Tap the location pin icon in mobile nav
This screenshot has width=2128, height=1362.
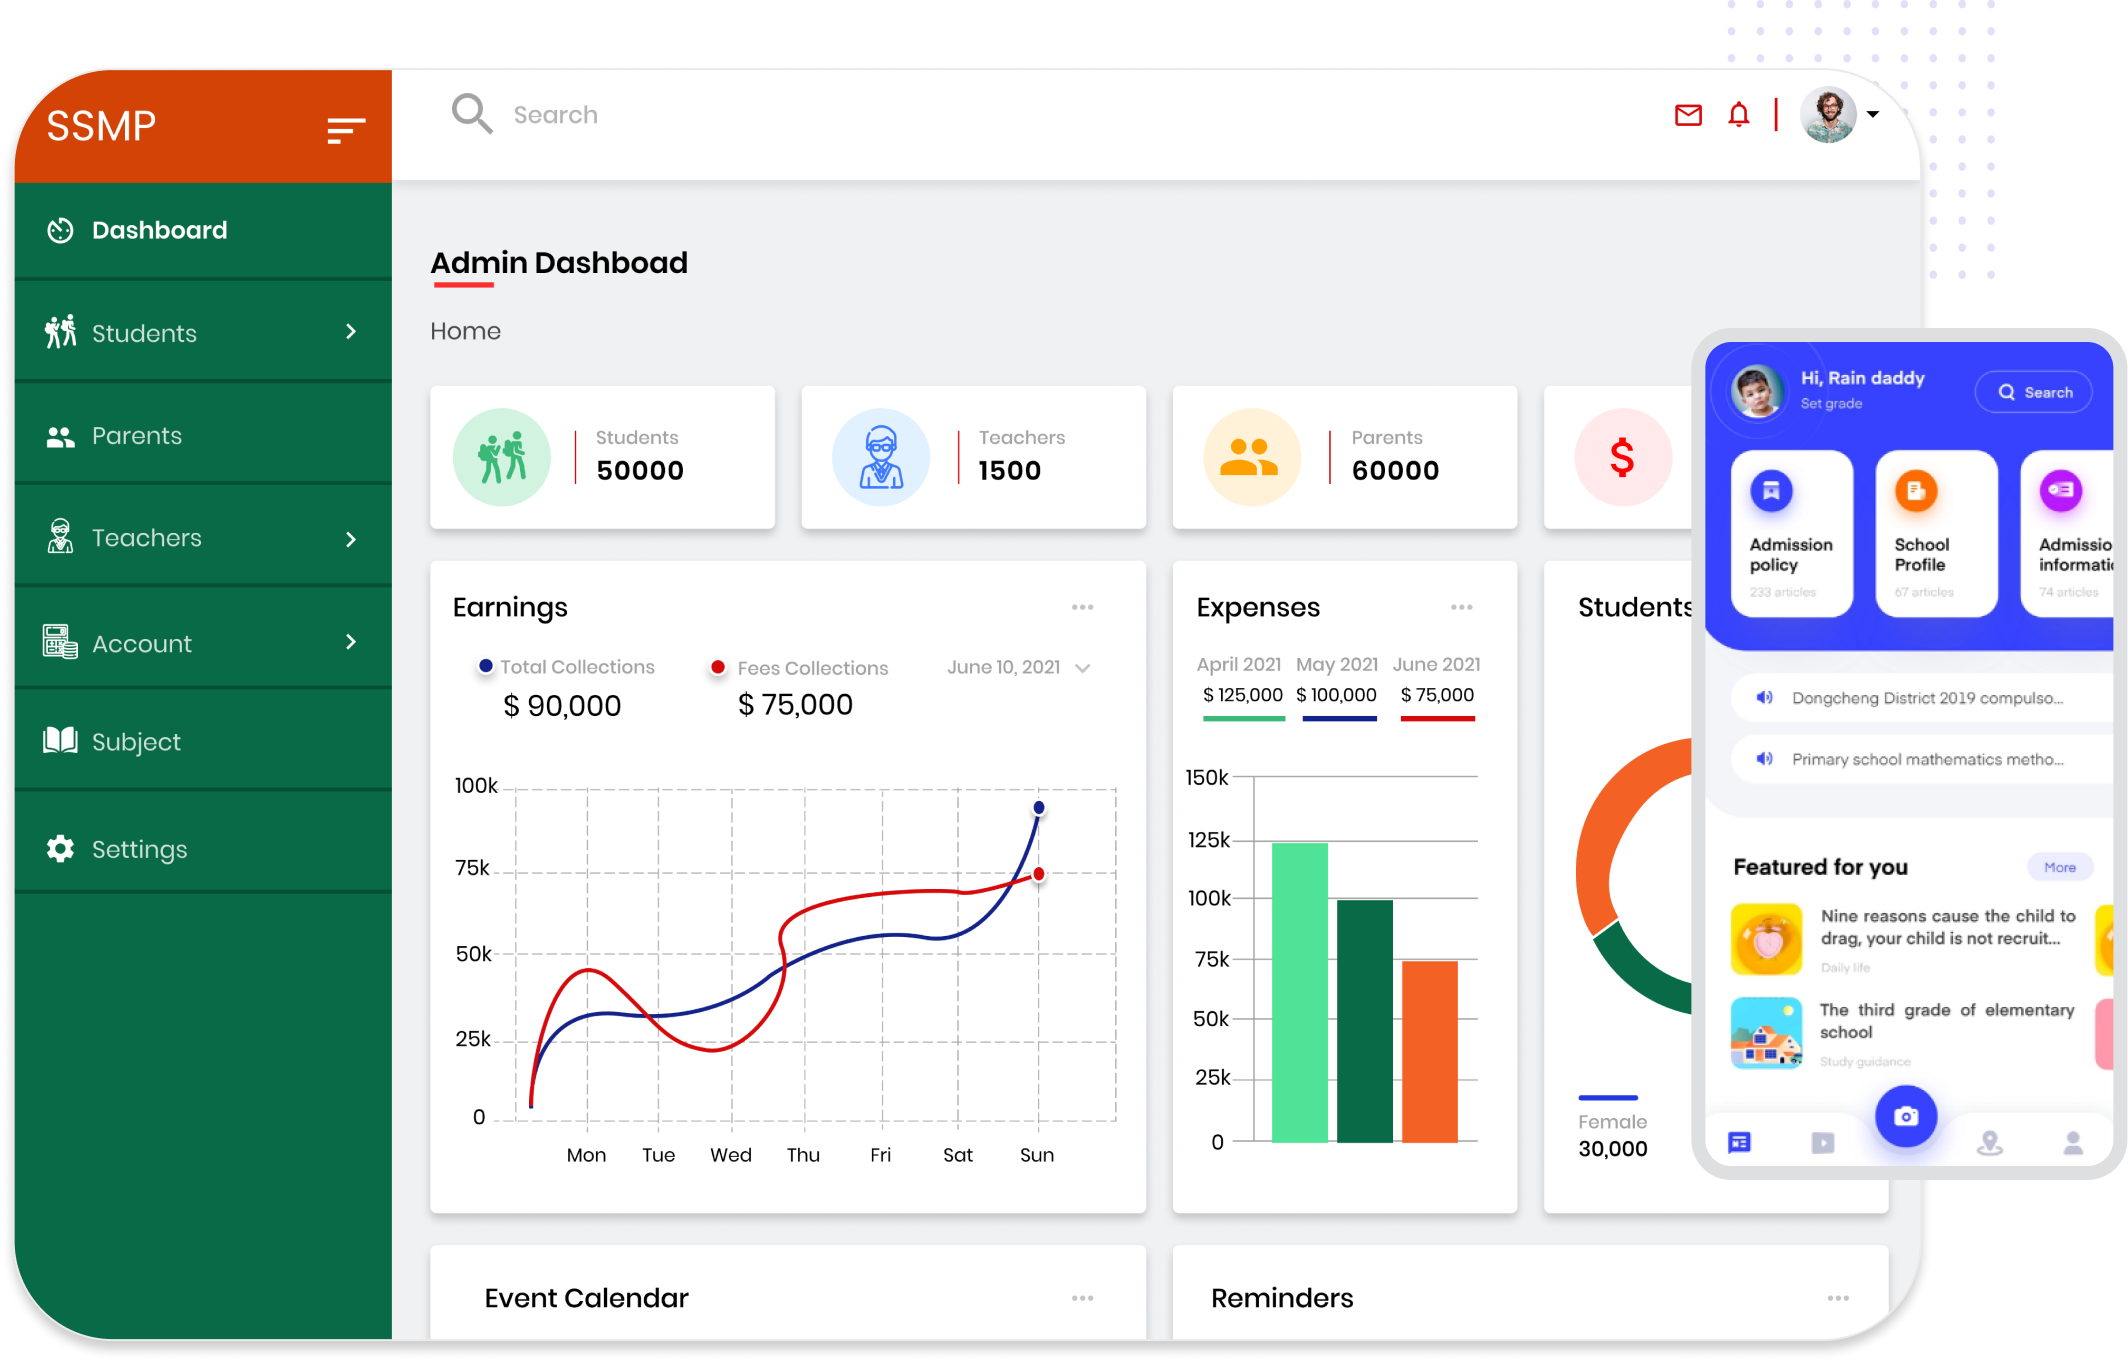click(x=1990, y=1142)
